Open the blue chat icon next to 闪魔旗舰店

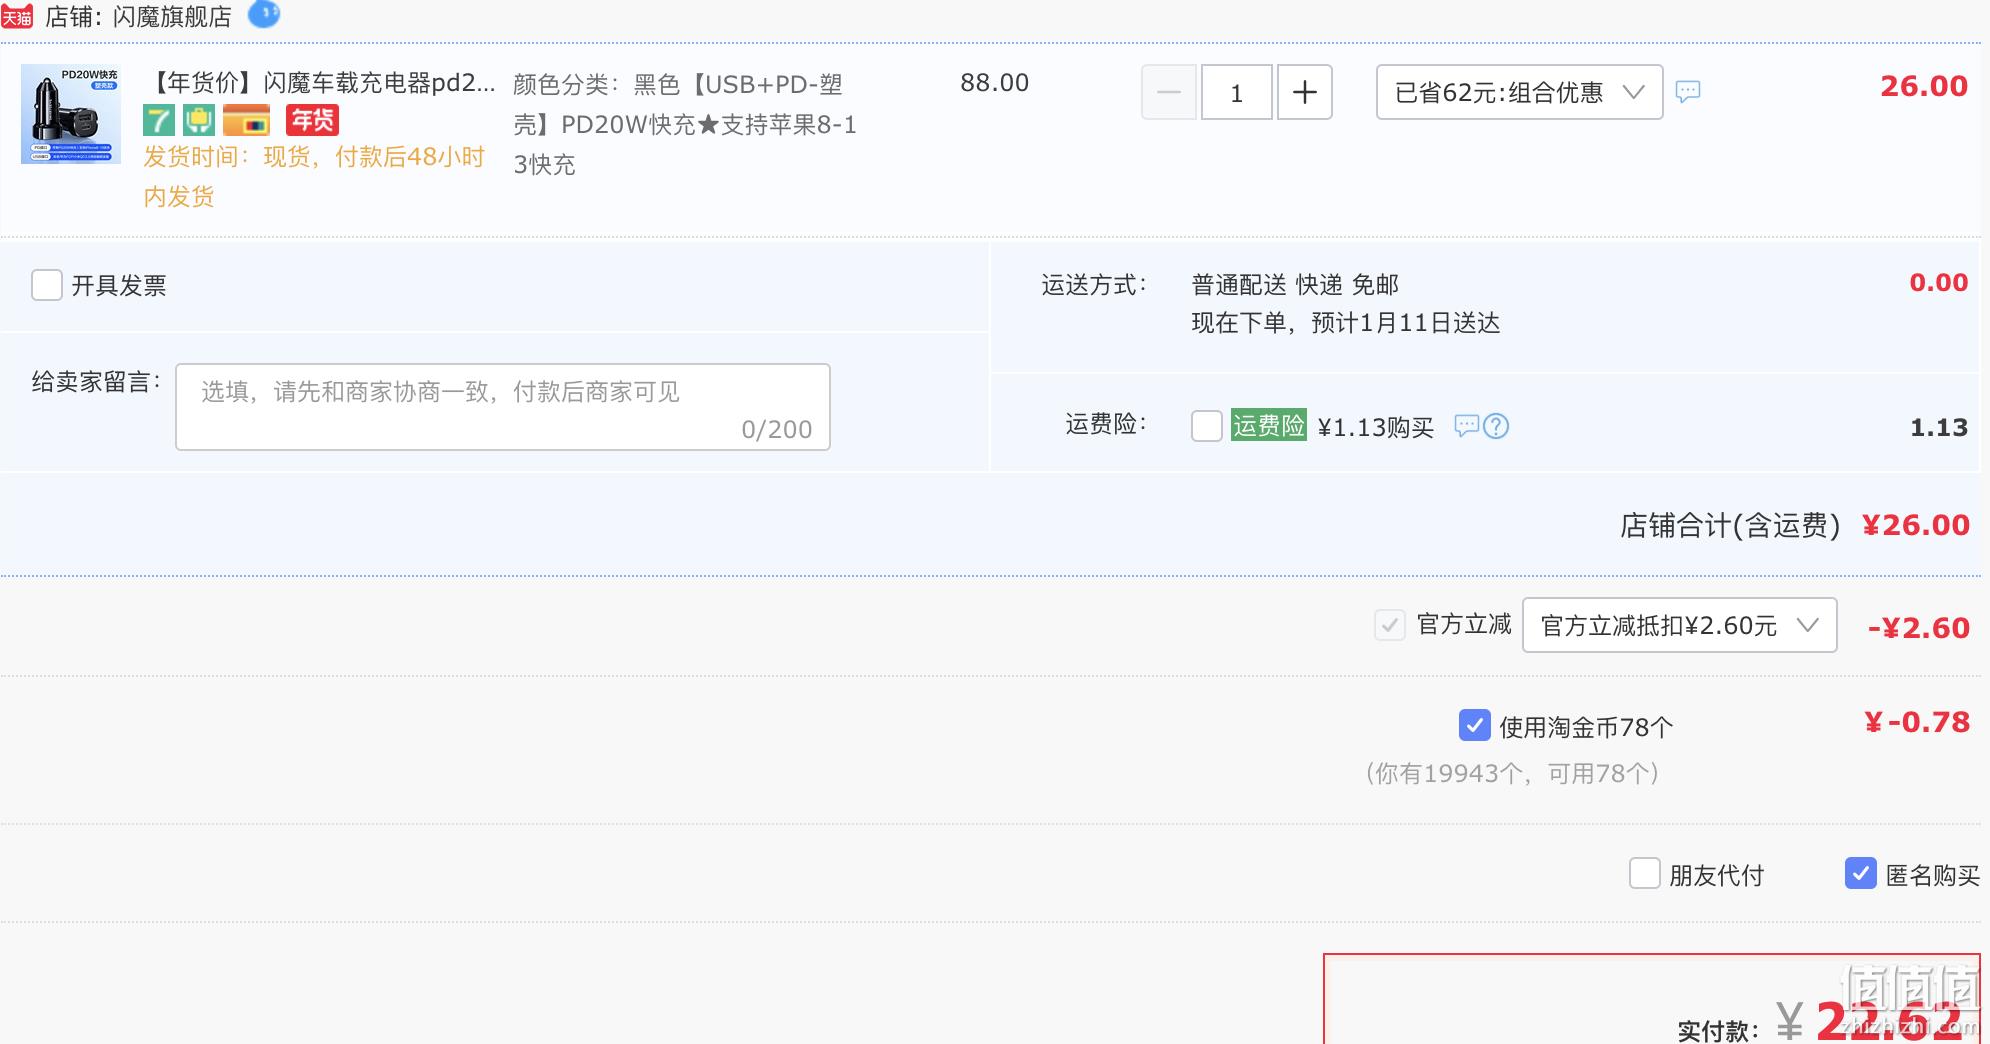click(264, 14)
